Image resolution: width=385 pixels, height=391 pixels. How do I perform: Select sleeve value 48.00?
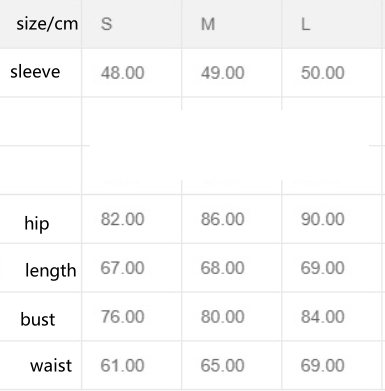pos(123,73)
